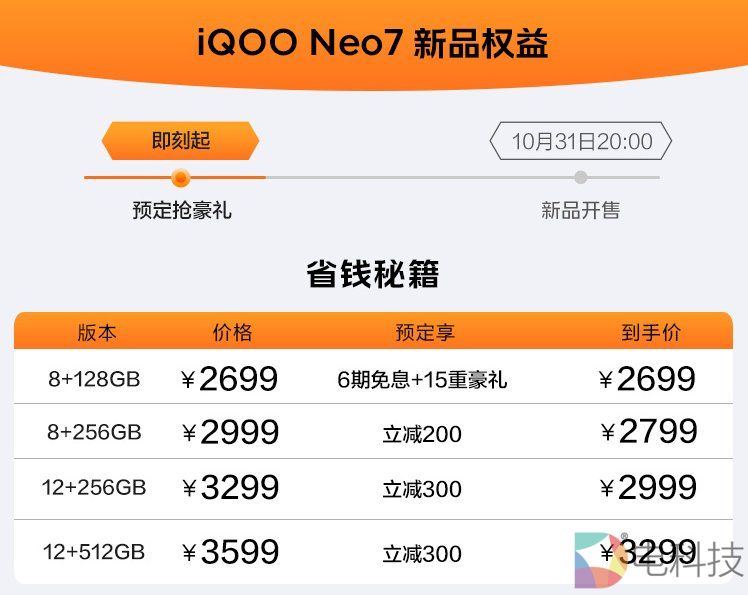Click the 新品开售 label

pyautogui.click(x=581, y=210)
